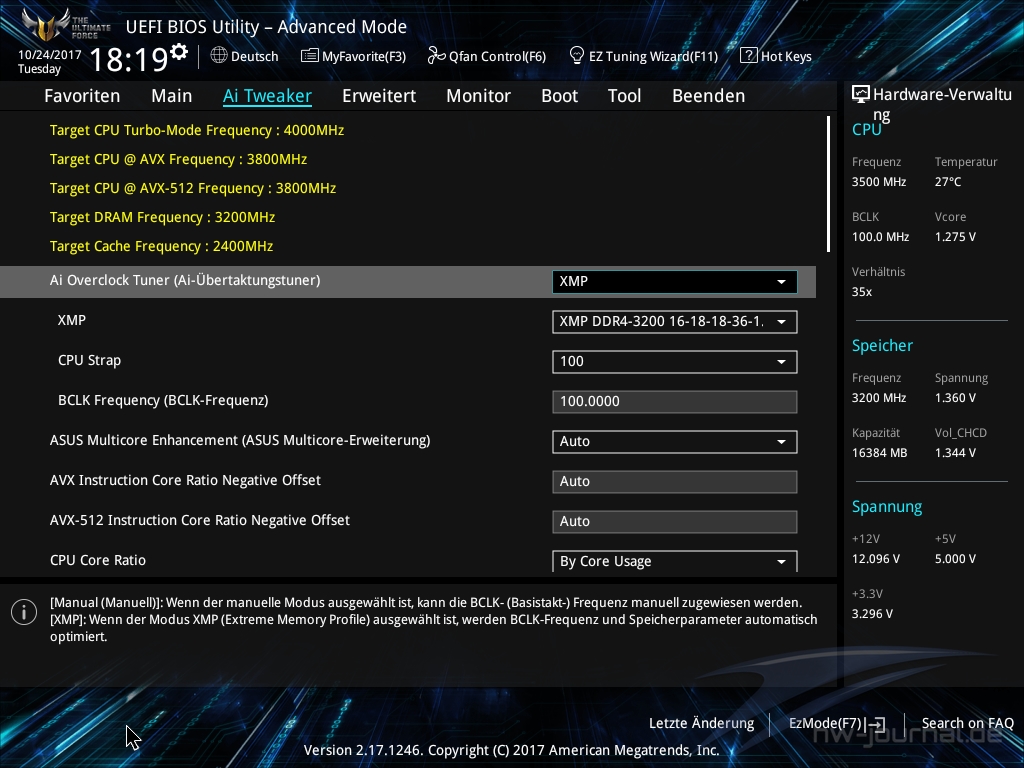Screen dimensions: 1024x768
Task: Go to the Monitor tab
Action: (479, 96)
